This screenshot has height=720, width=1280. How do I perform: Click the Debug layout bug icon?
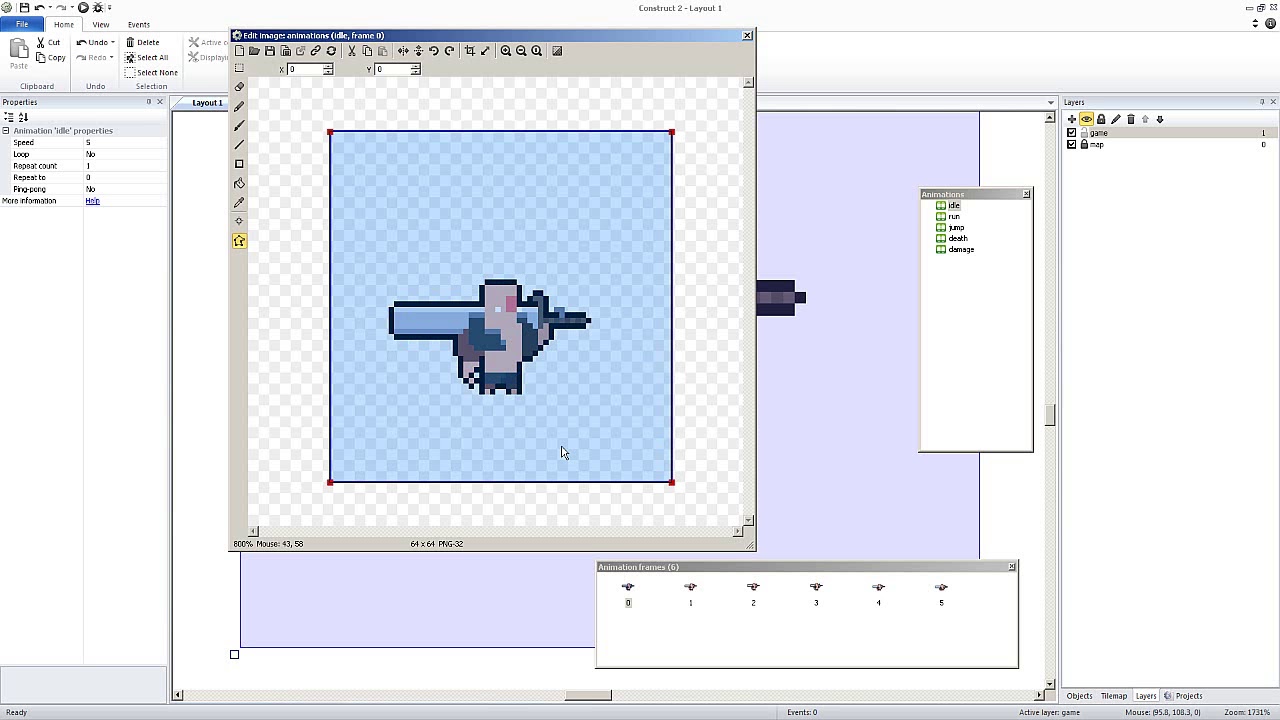coord(97,8)
